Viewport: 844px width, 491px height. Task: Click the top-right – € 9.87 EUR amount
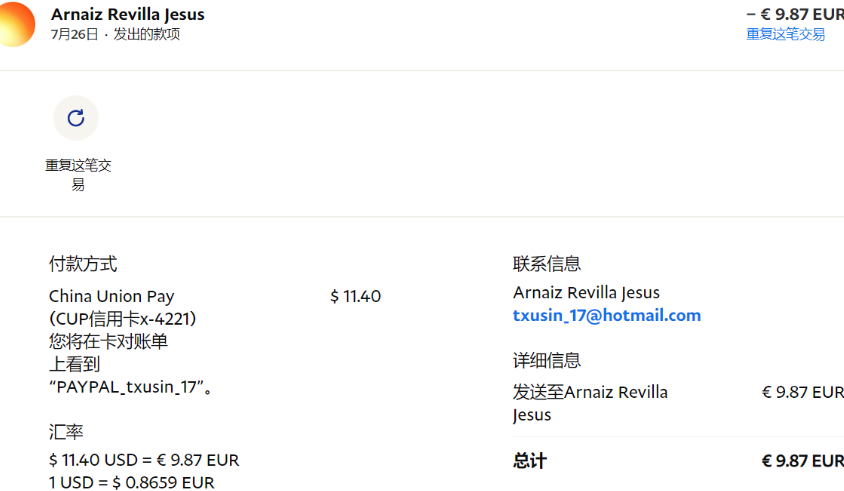pos(795,14)
